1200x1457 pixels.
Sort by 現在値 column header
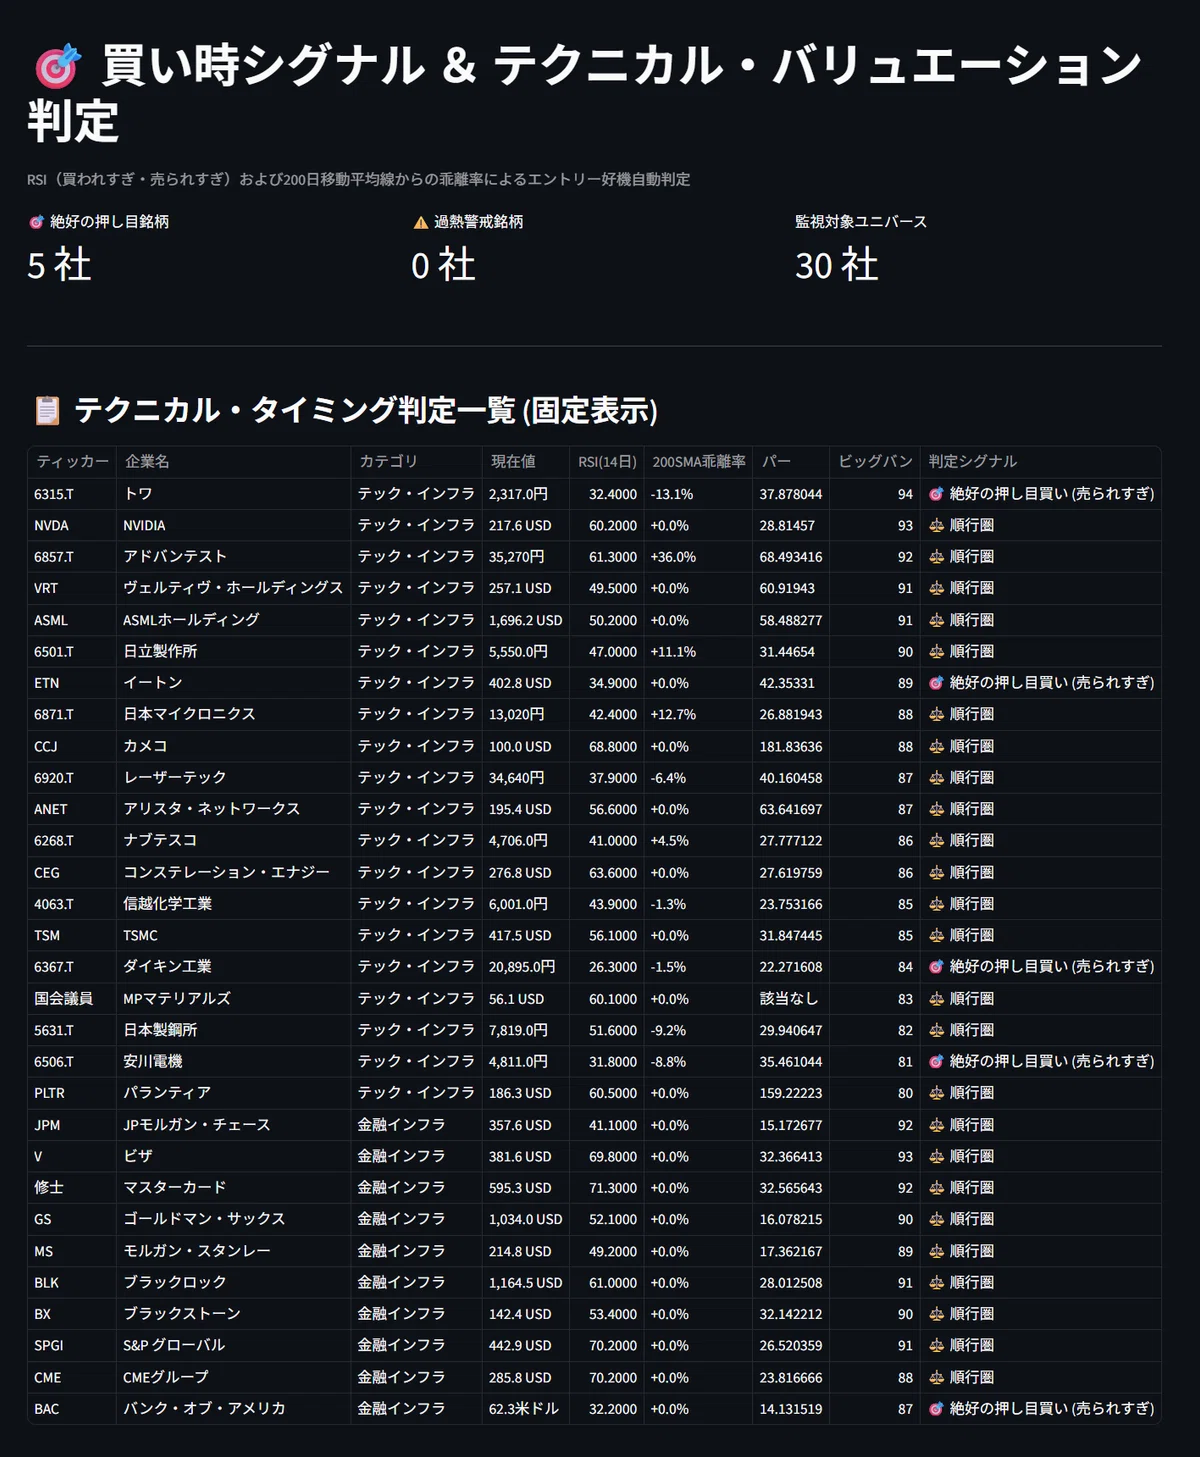pos(526,462)
